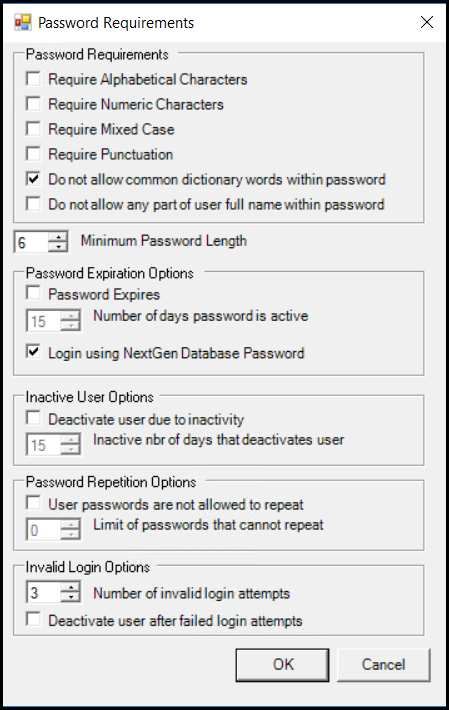This screenshot has height=710, width=449.
Task: Increase Minimum Password Length with up arrow
Action: click(x=57, y=236)
